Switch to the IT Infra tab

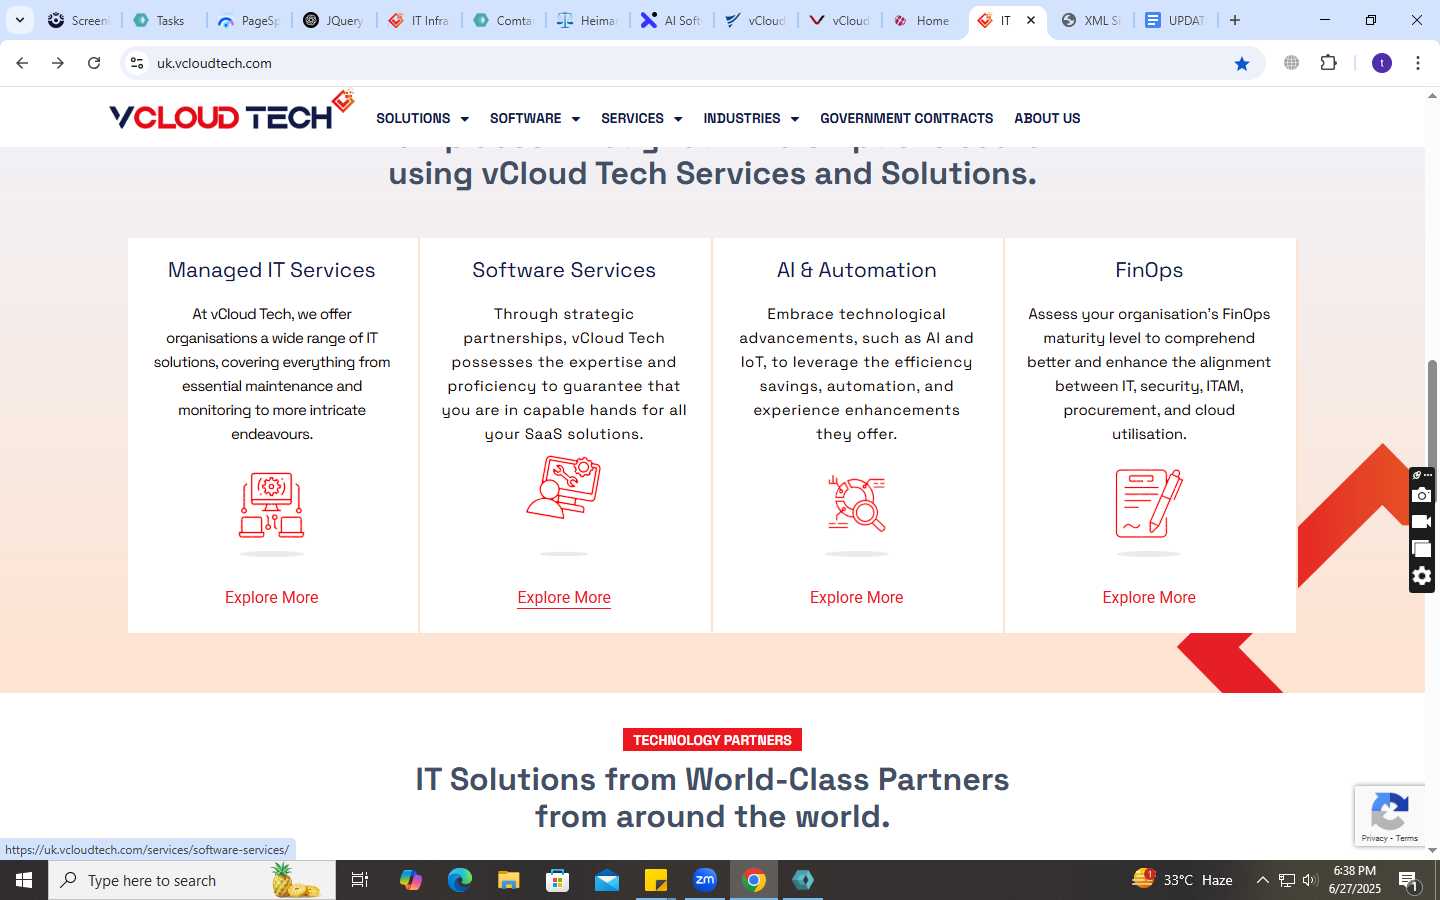pyautogui.click(x=418, y=20)
